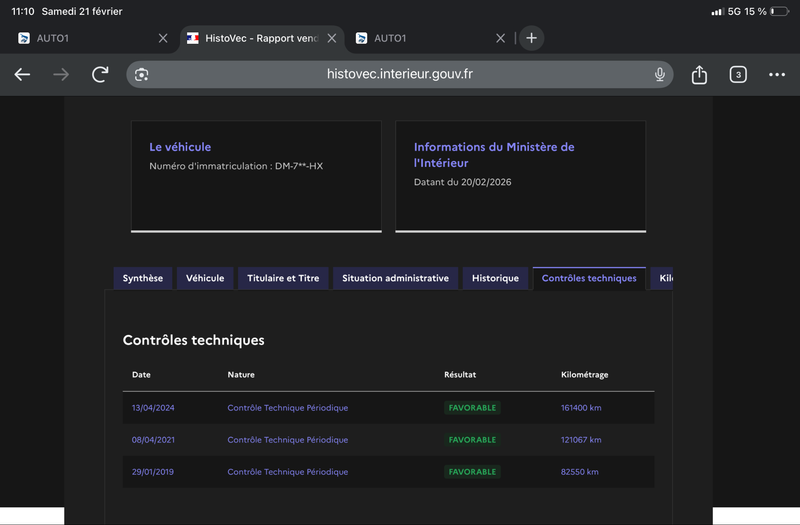Open the Titulaire et Titre tab

click(x=283, y=278)
